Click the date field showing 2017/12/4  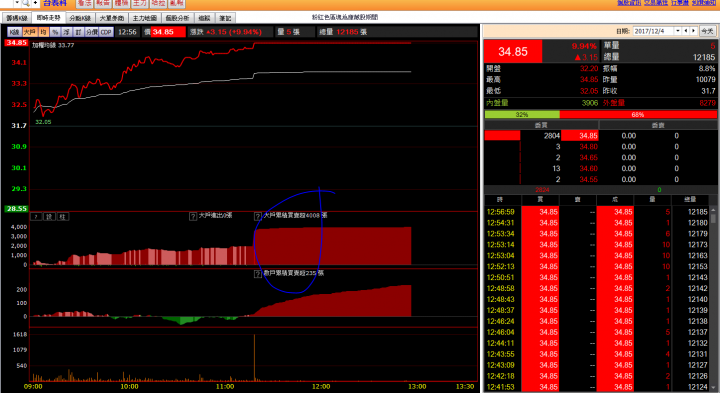point(653,31)
